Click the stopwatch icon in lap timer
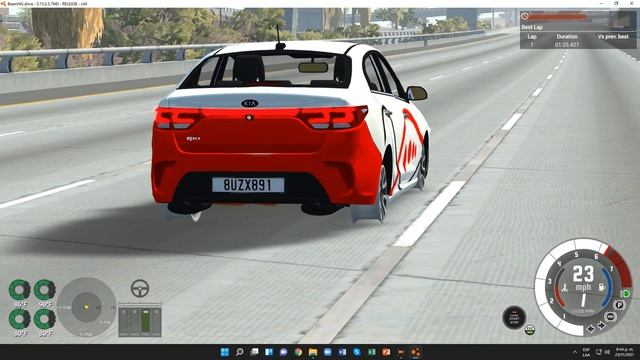The height and width of the screenshot is (360, 640). tap(525, 16)
